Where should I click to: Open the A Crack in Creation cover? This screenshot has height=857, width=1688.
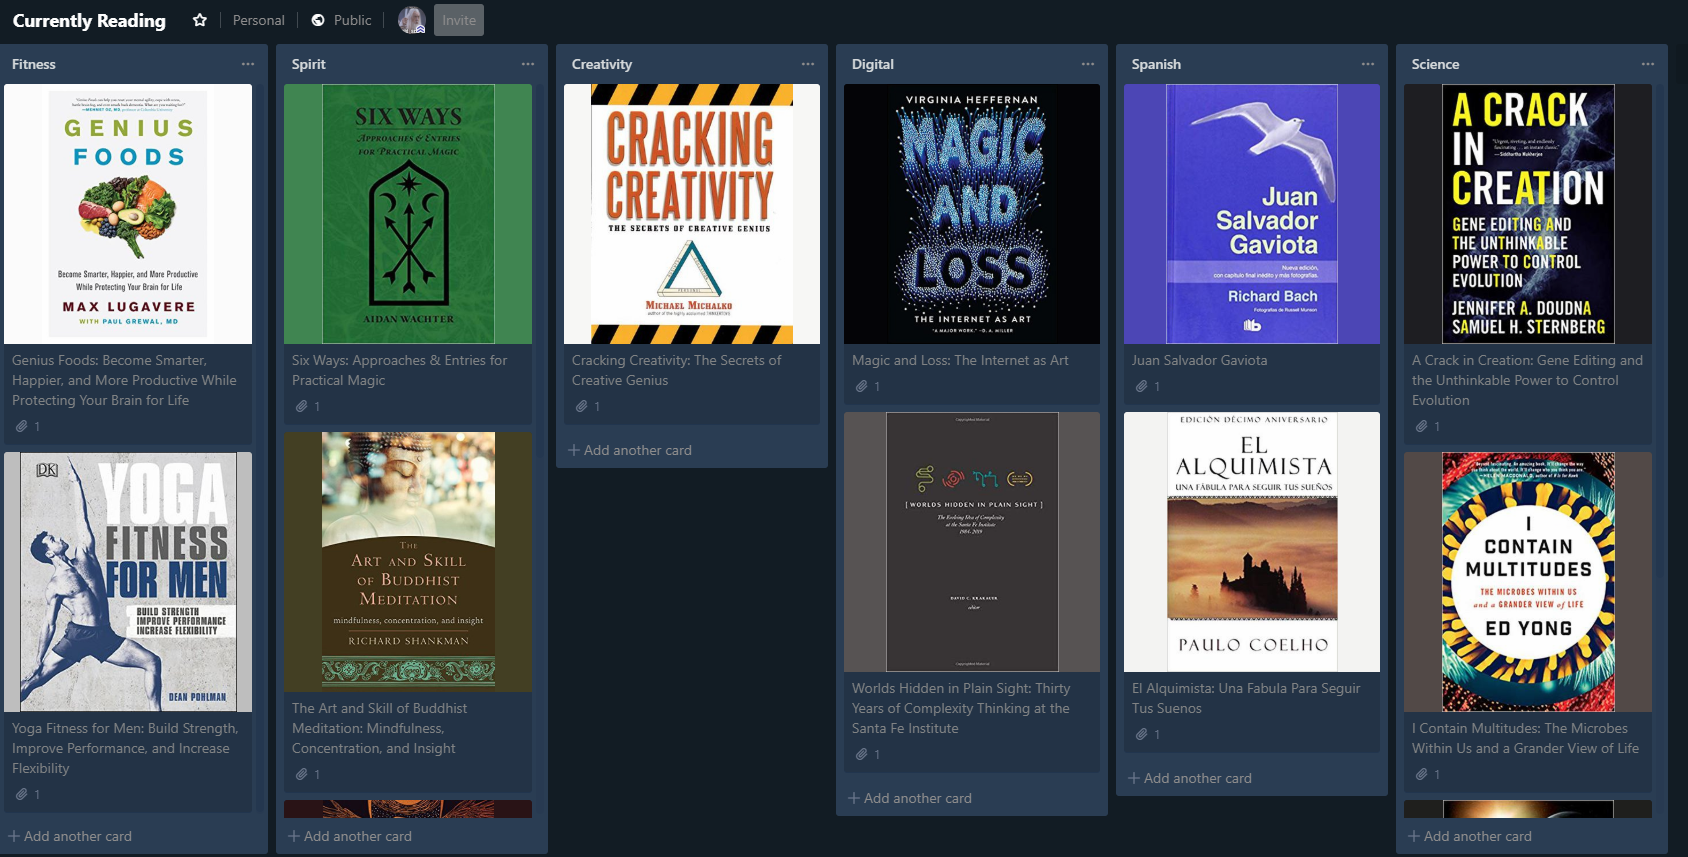coord(1528,214)
